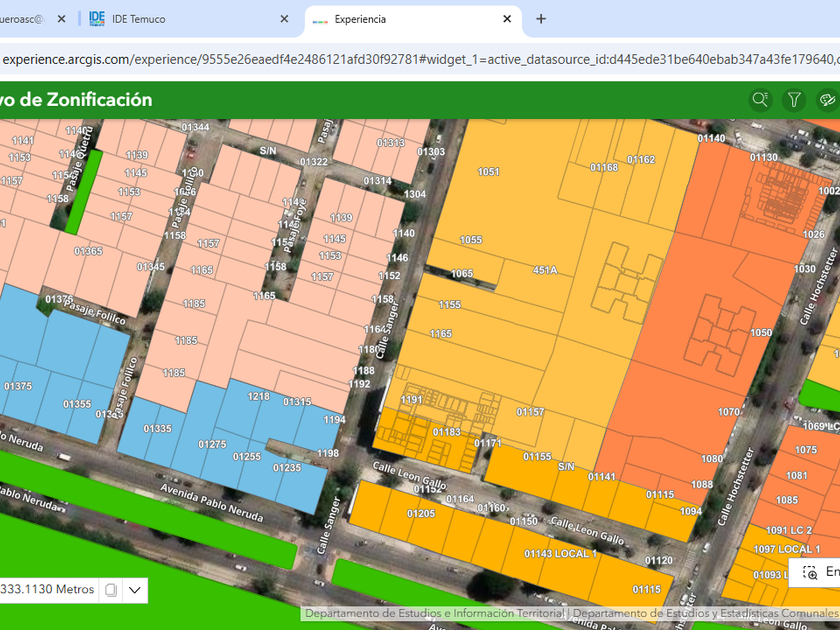
Task: Copy coordinates with the copy icon
Action: click(111, 590)
